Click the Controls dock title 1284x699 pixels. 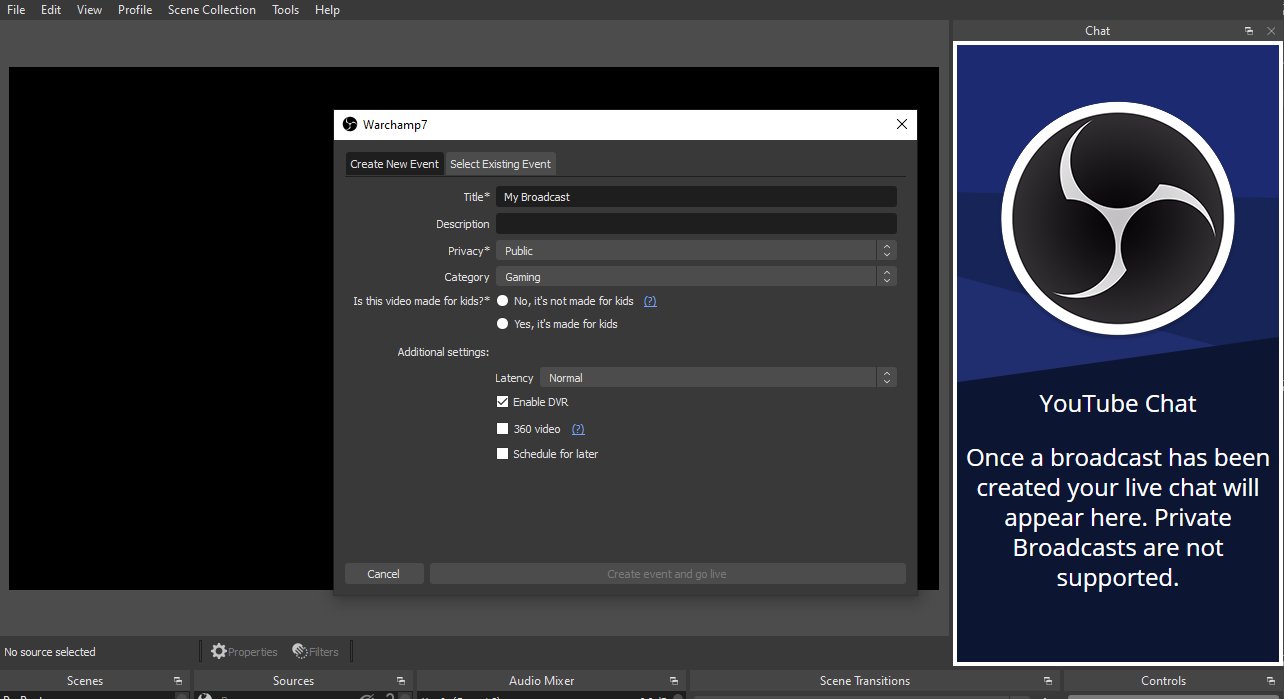(x=1163, y=681)
